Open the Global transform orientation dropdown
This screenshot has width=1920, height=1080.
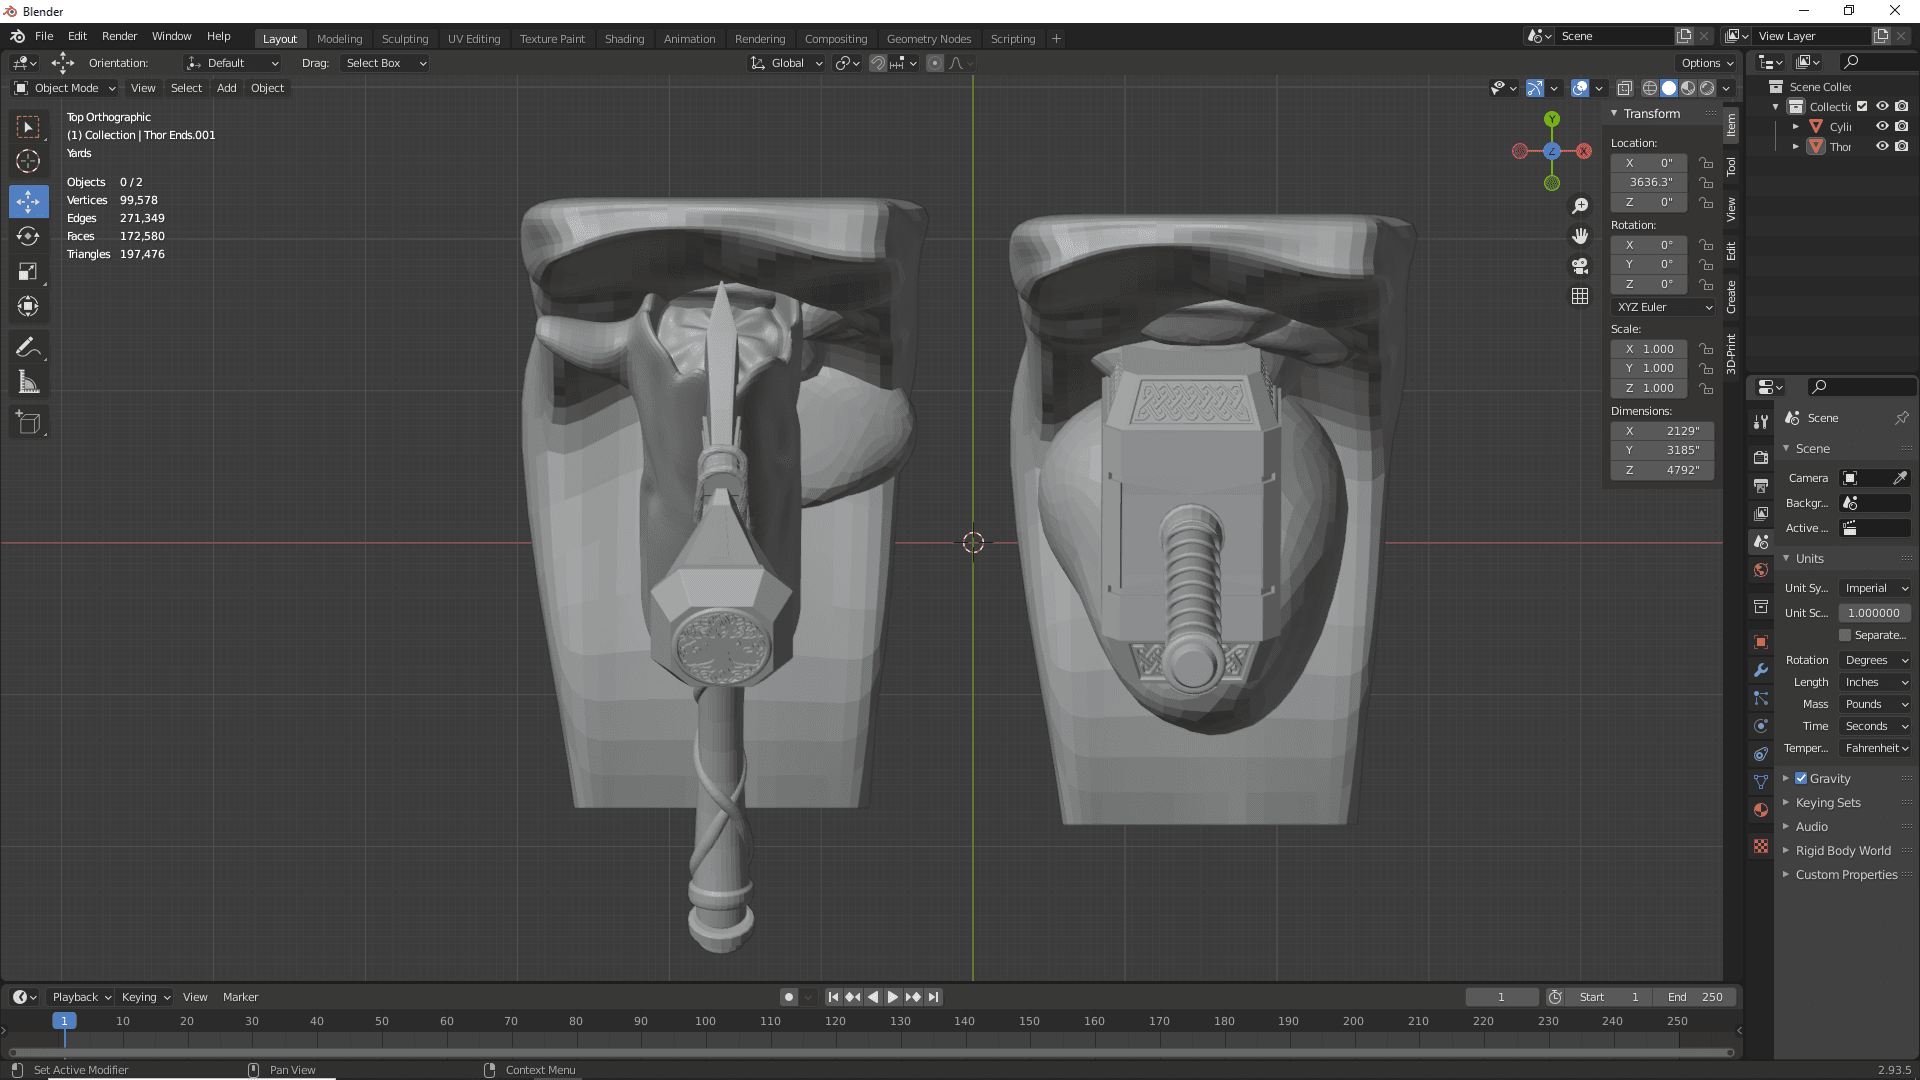coord(786,63)
